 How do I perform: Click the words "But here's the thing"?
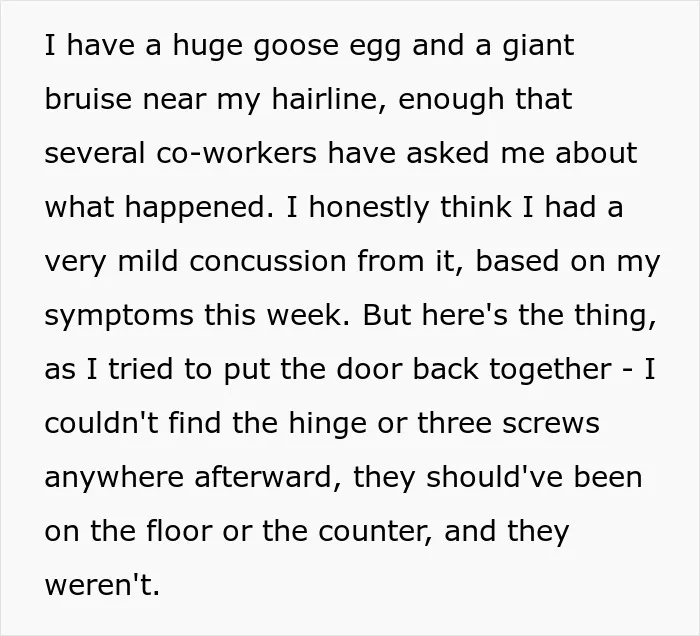[x=506, y=317]
